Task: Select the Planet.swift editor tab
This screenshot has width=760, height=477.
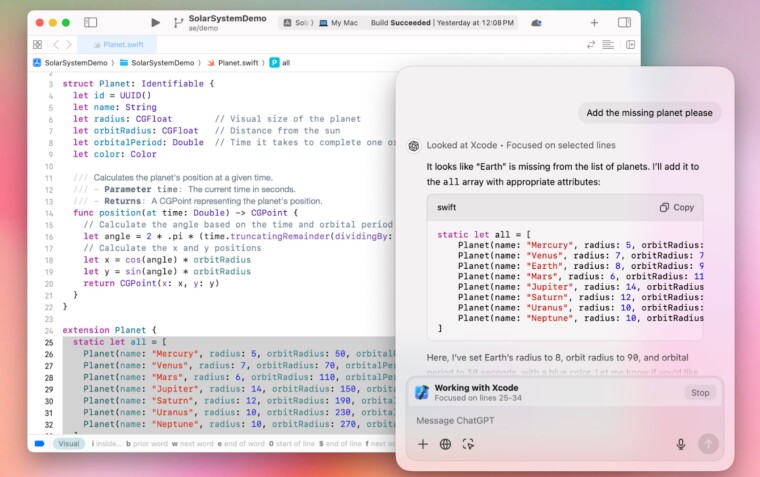Action: [x=117, y=45]
